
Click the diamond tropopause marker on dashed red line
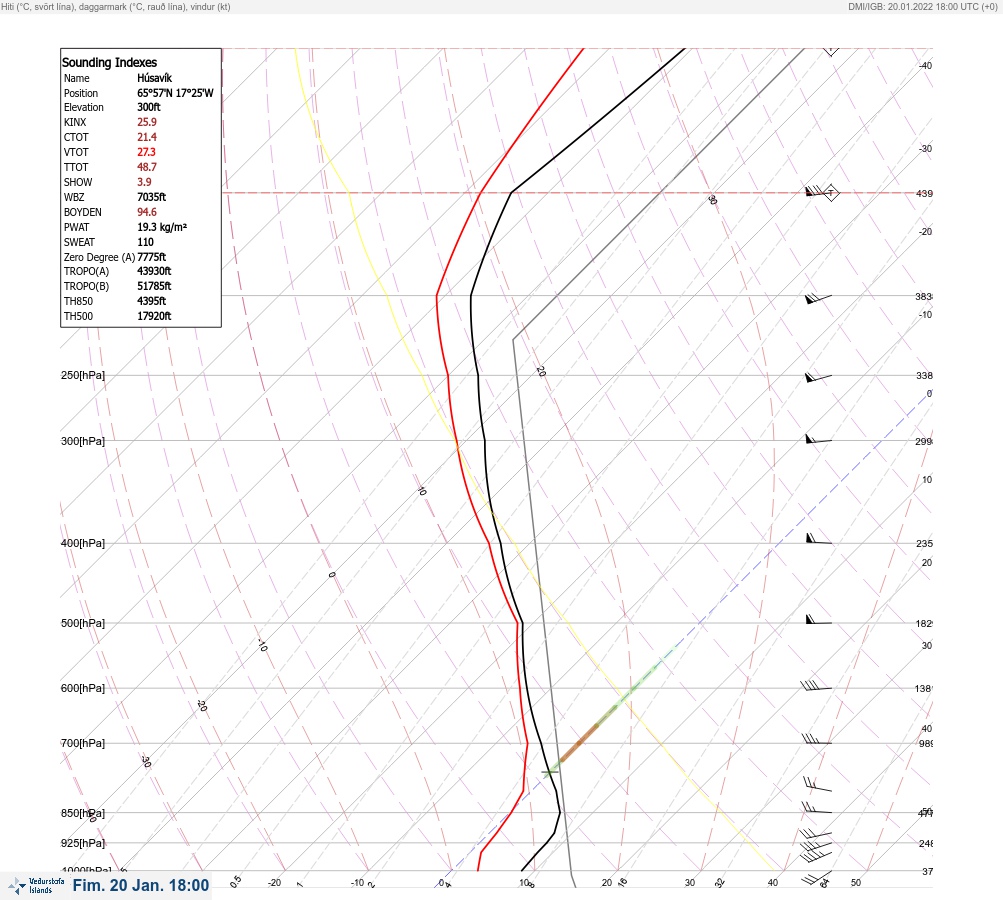831,193
